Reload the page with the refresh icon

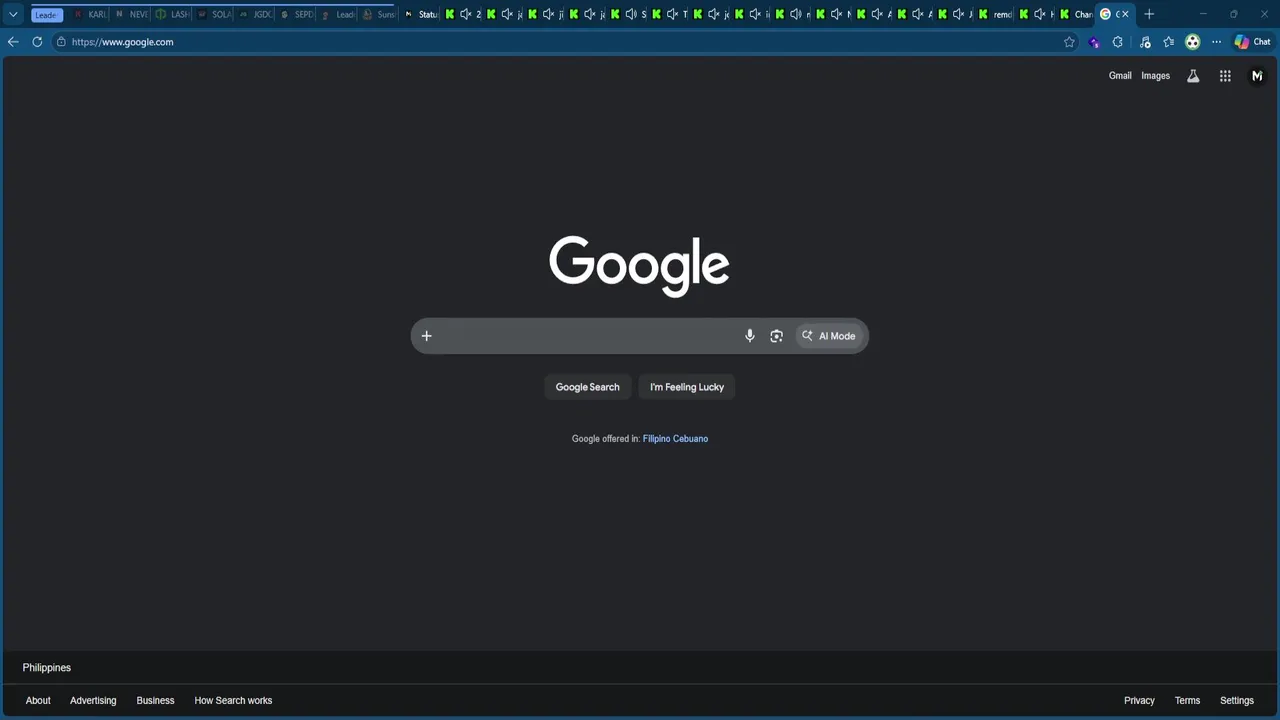point(37,42)
